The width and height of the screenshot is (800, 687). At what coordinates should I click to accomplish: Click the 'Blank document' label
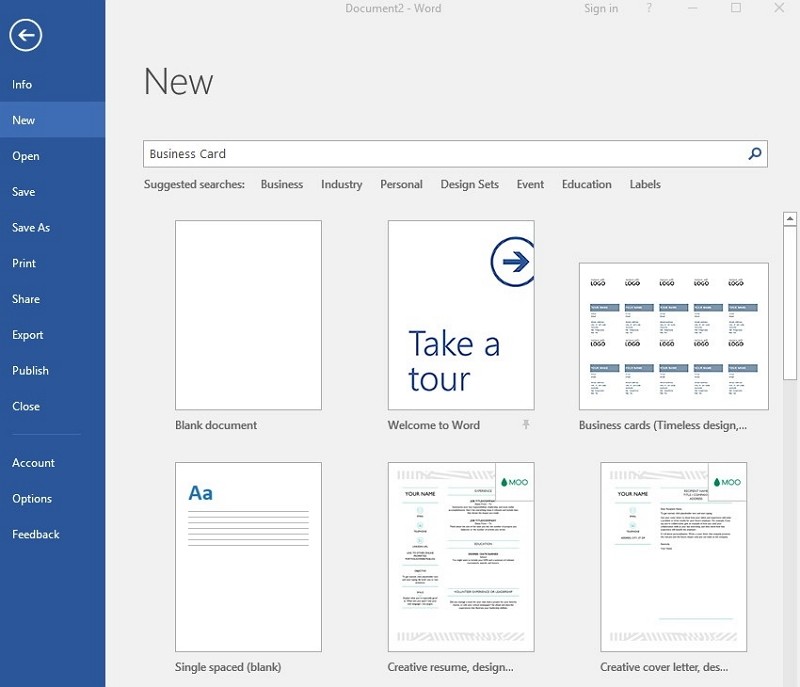click(x=216, y=425)
